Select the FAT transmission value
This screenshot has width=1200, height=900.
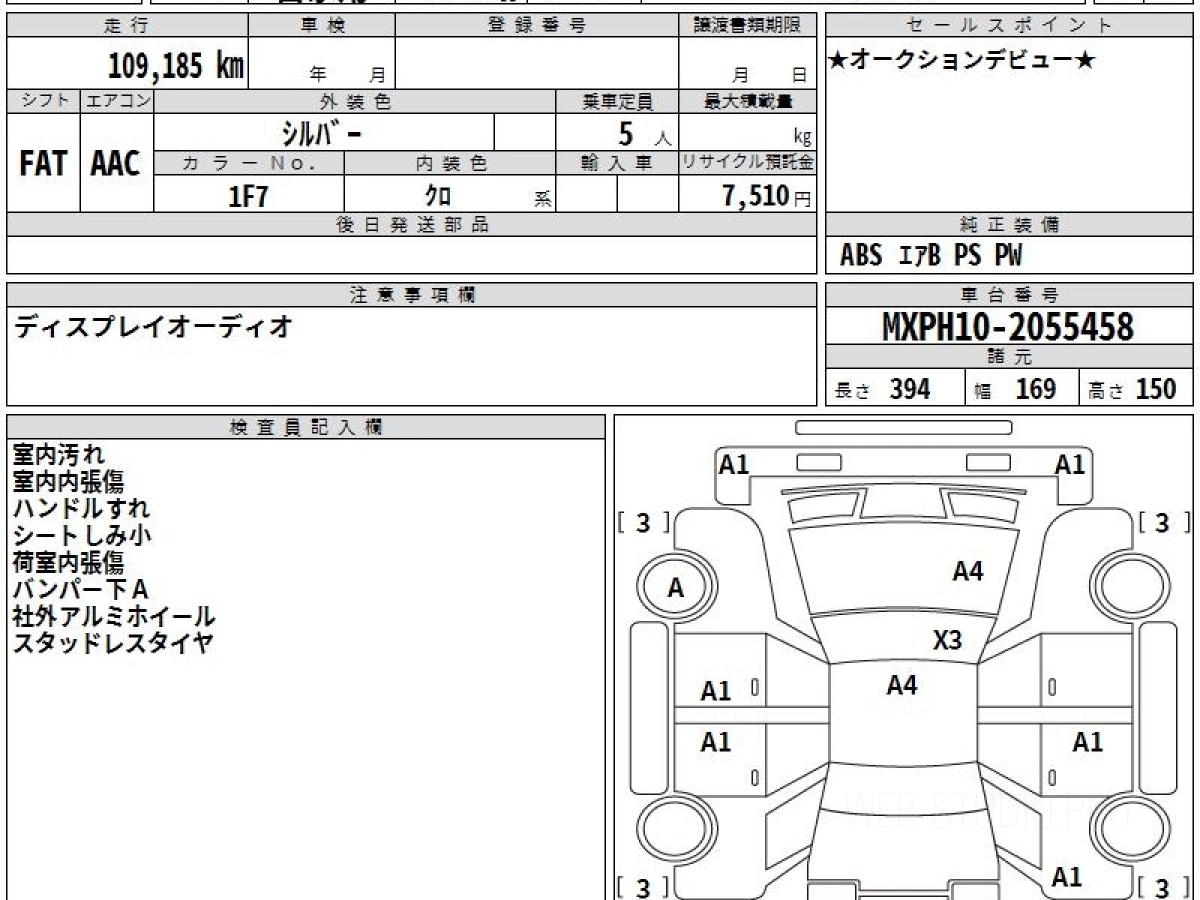point(43,163)
